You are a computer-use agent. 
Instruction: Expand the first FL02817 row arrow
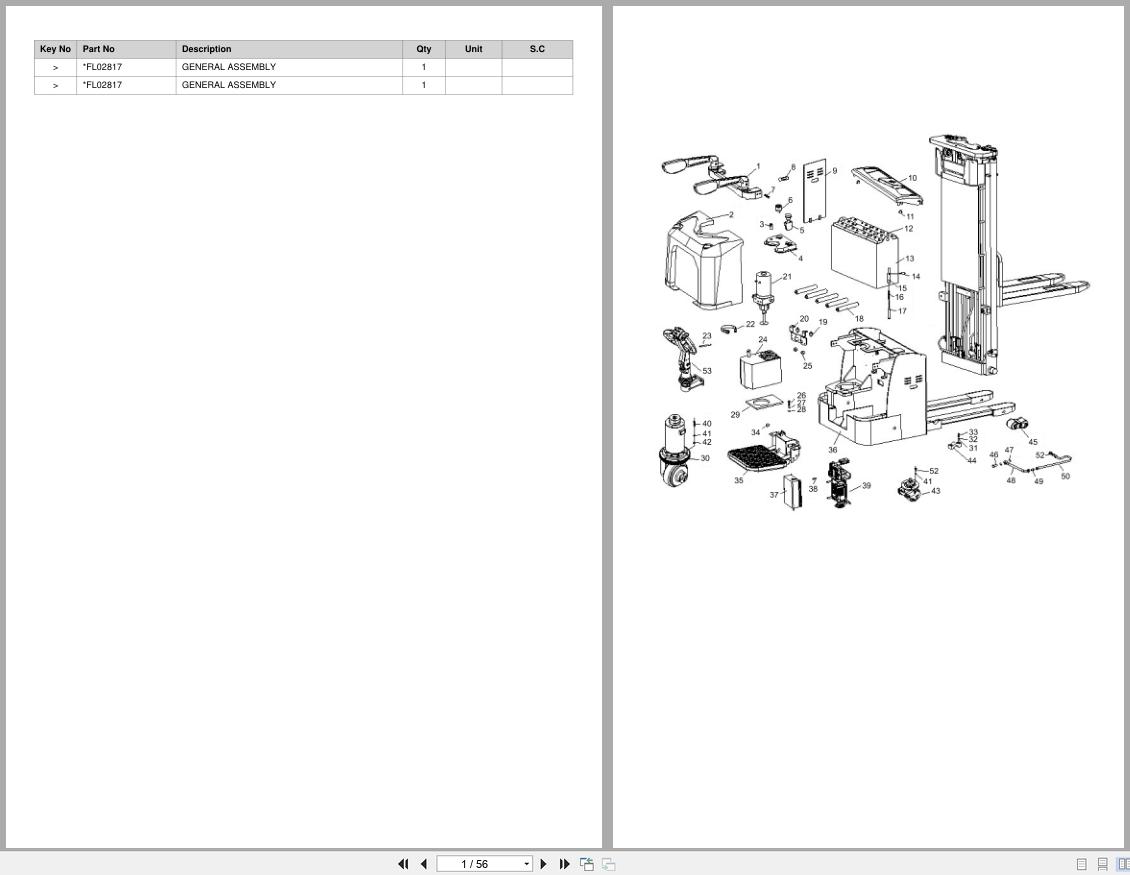click(55, 67)
